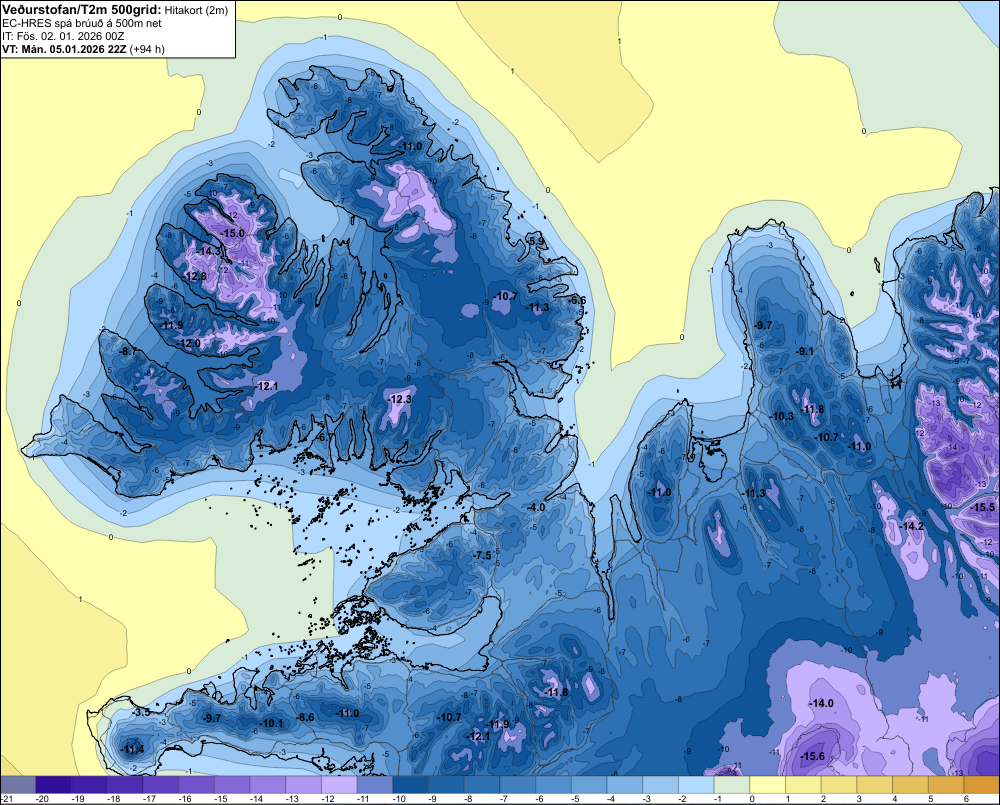
Task: Click the colorbar tick label 3
Action: [859, 799]
